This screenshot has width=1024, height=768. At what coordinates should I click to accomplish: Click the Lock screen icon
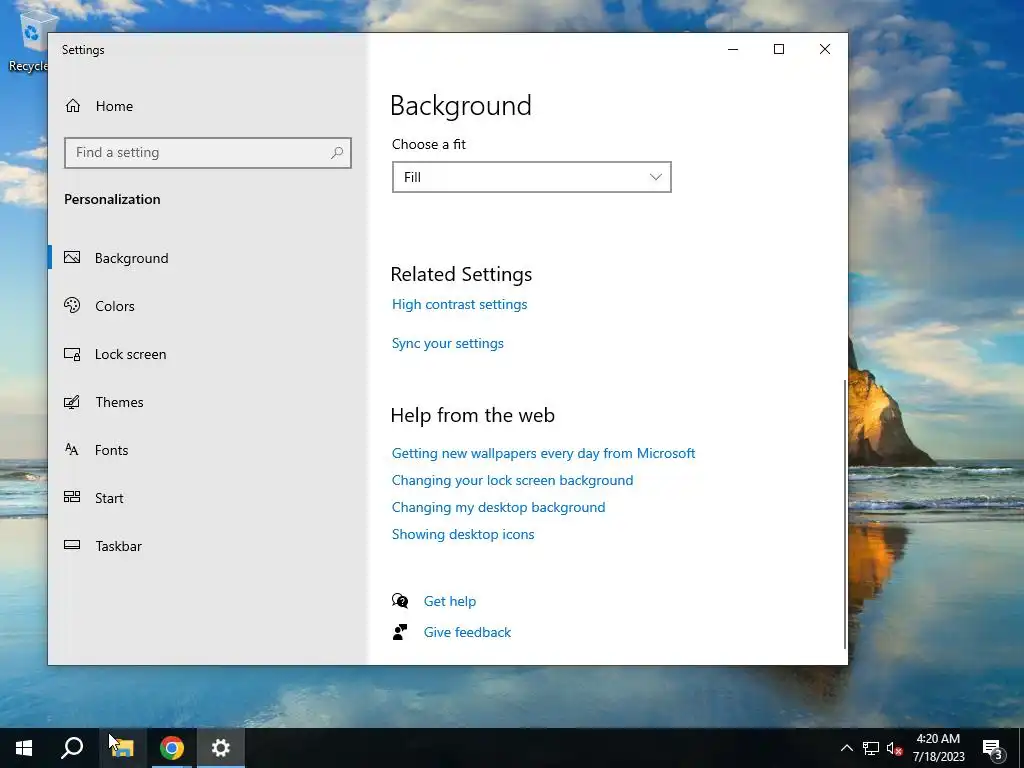click(x=72, y=354)
